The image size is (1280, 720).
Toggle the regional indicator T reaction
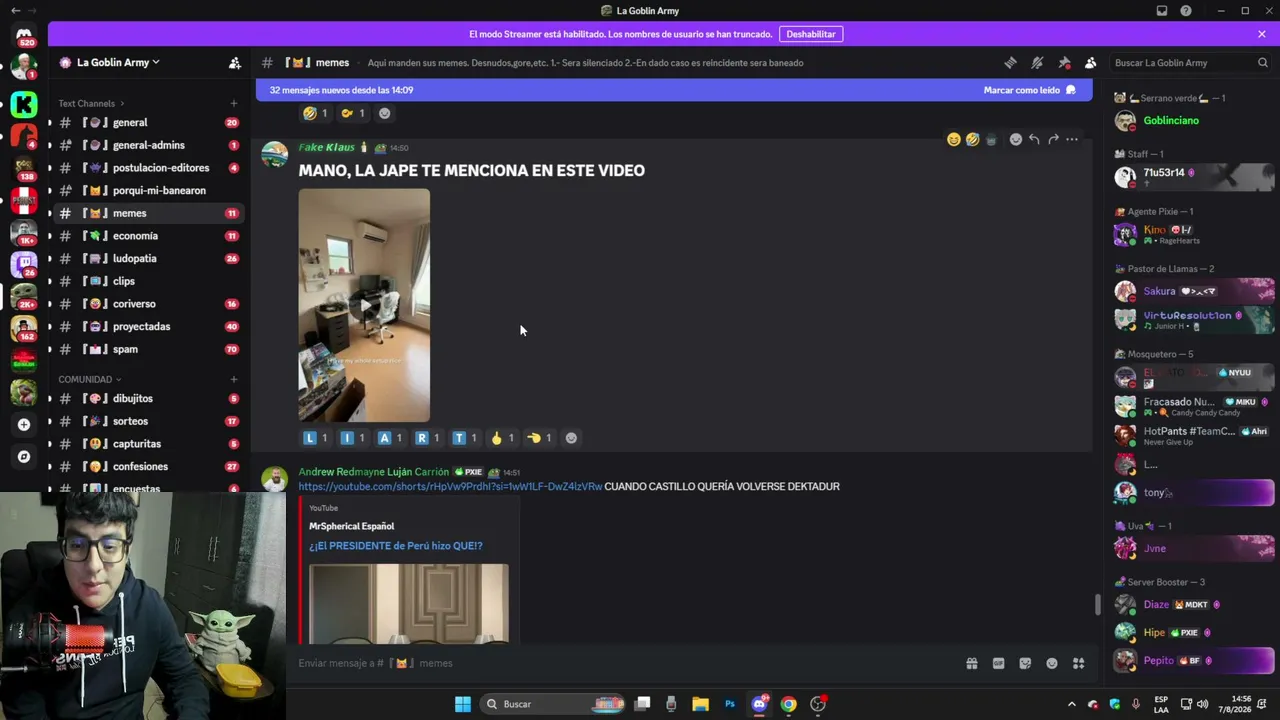pos(465,438)
